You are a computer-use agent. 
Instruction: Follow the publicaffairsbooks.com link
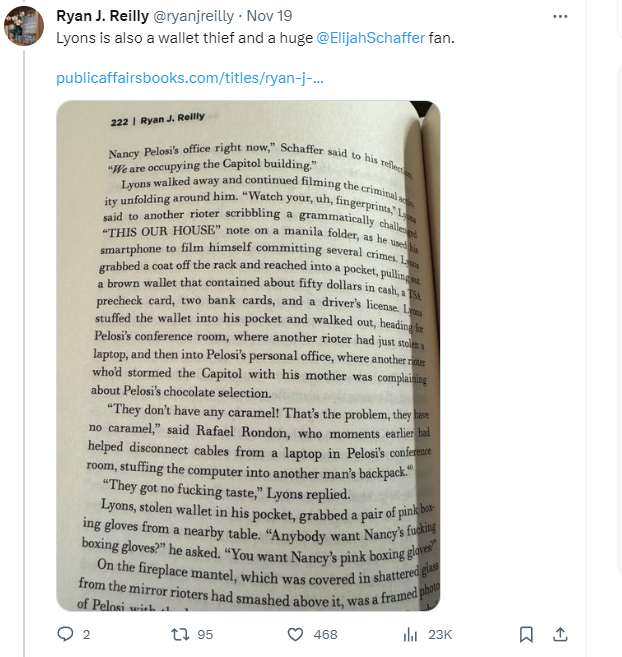(x=190, y=78)
